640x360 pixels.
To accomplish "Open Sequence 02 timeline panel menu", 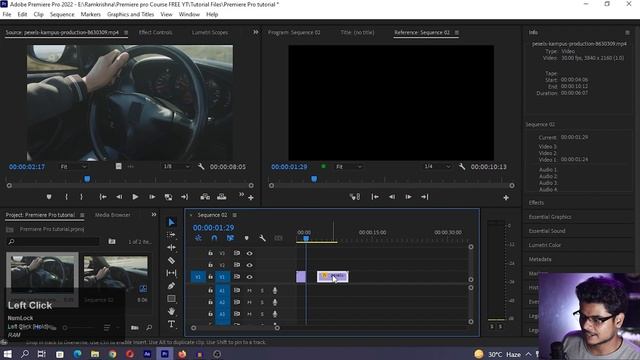I will (x=234, y=215).
